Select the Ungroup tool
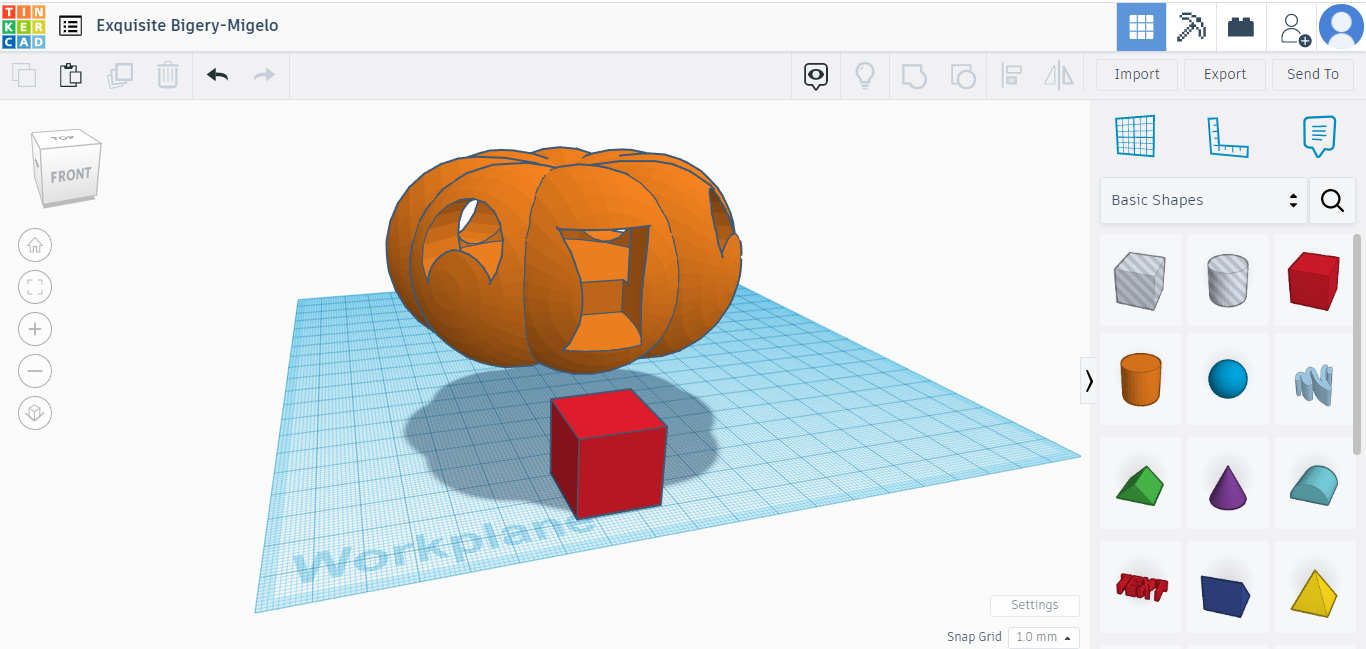The width and height of the screenshot is (1366, 649). pos(962,74)
